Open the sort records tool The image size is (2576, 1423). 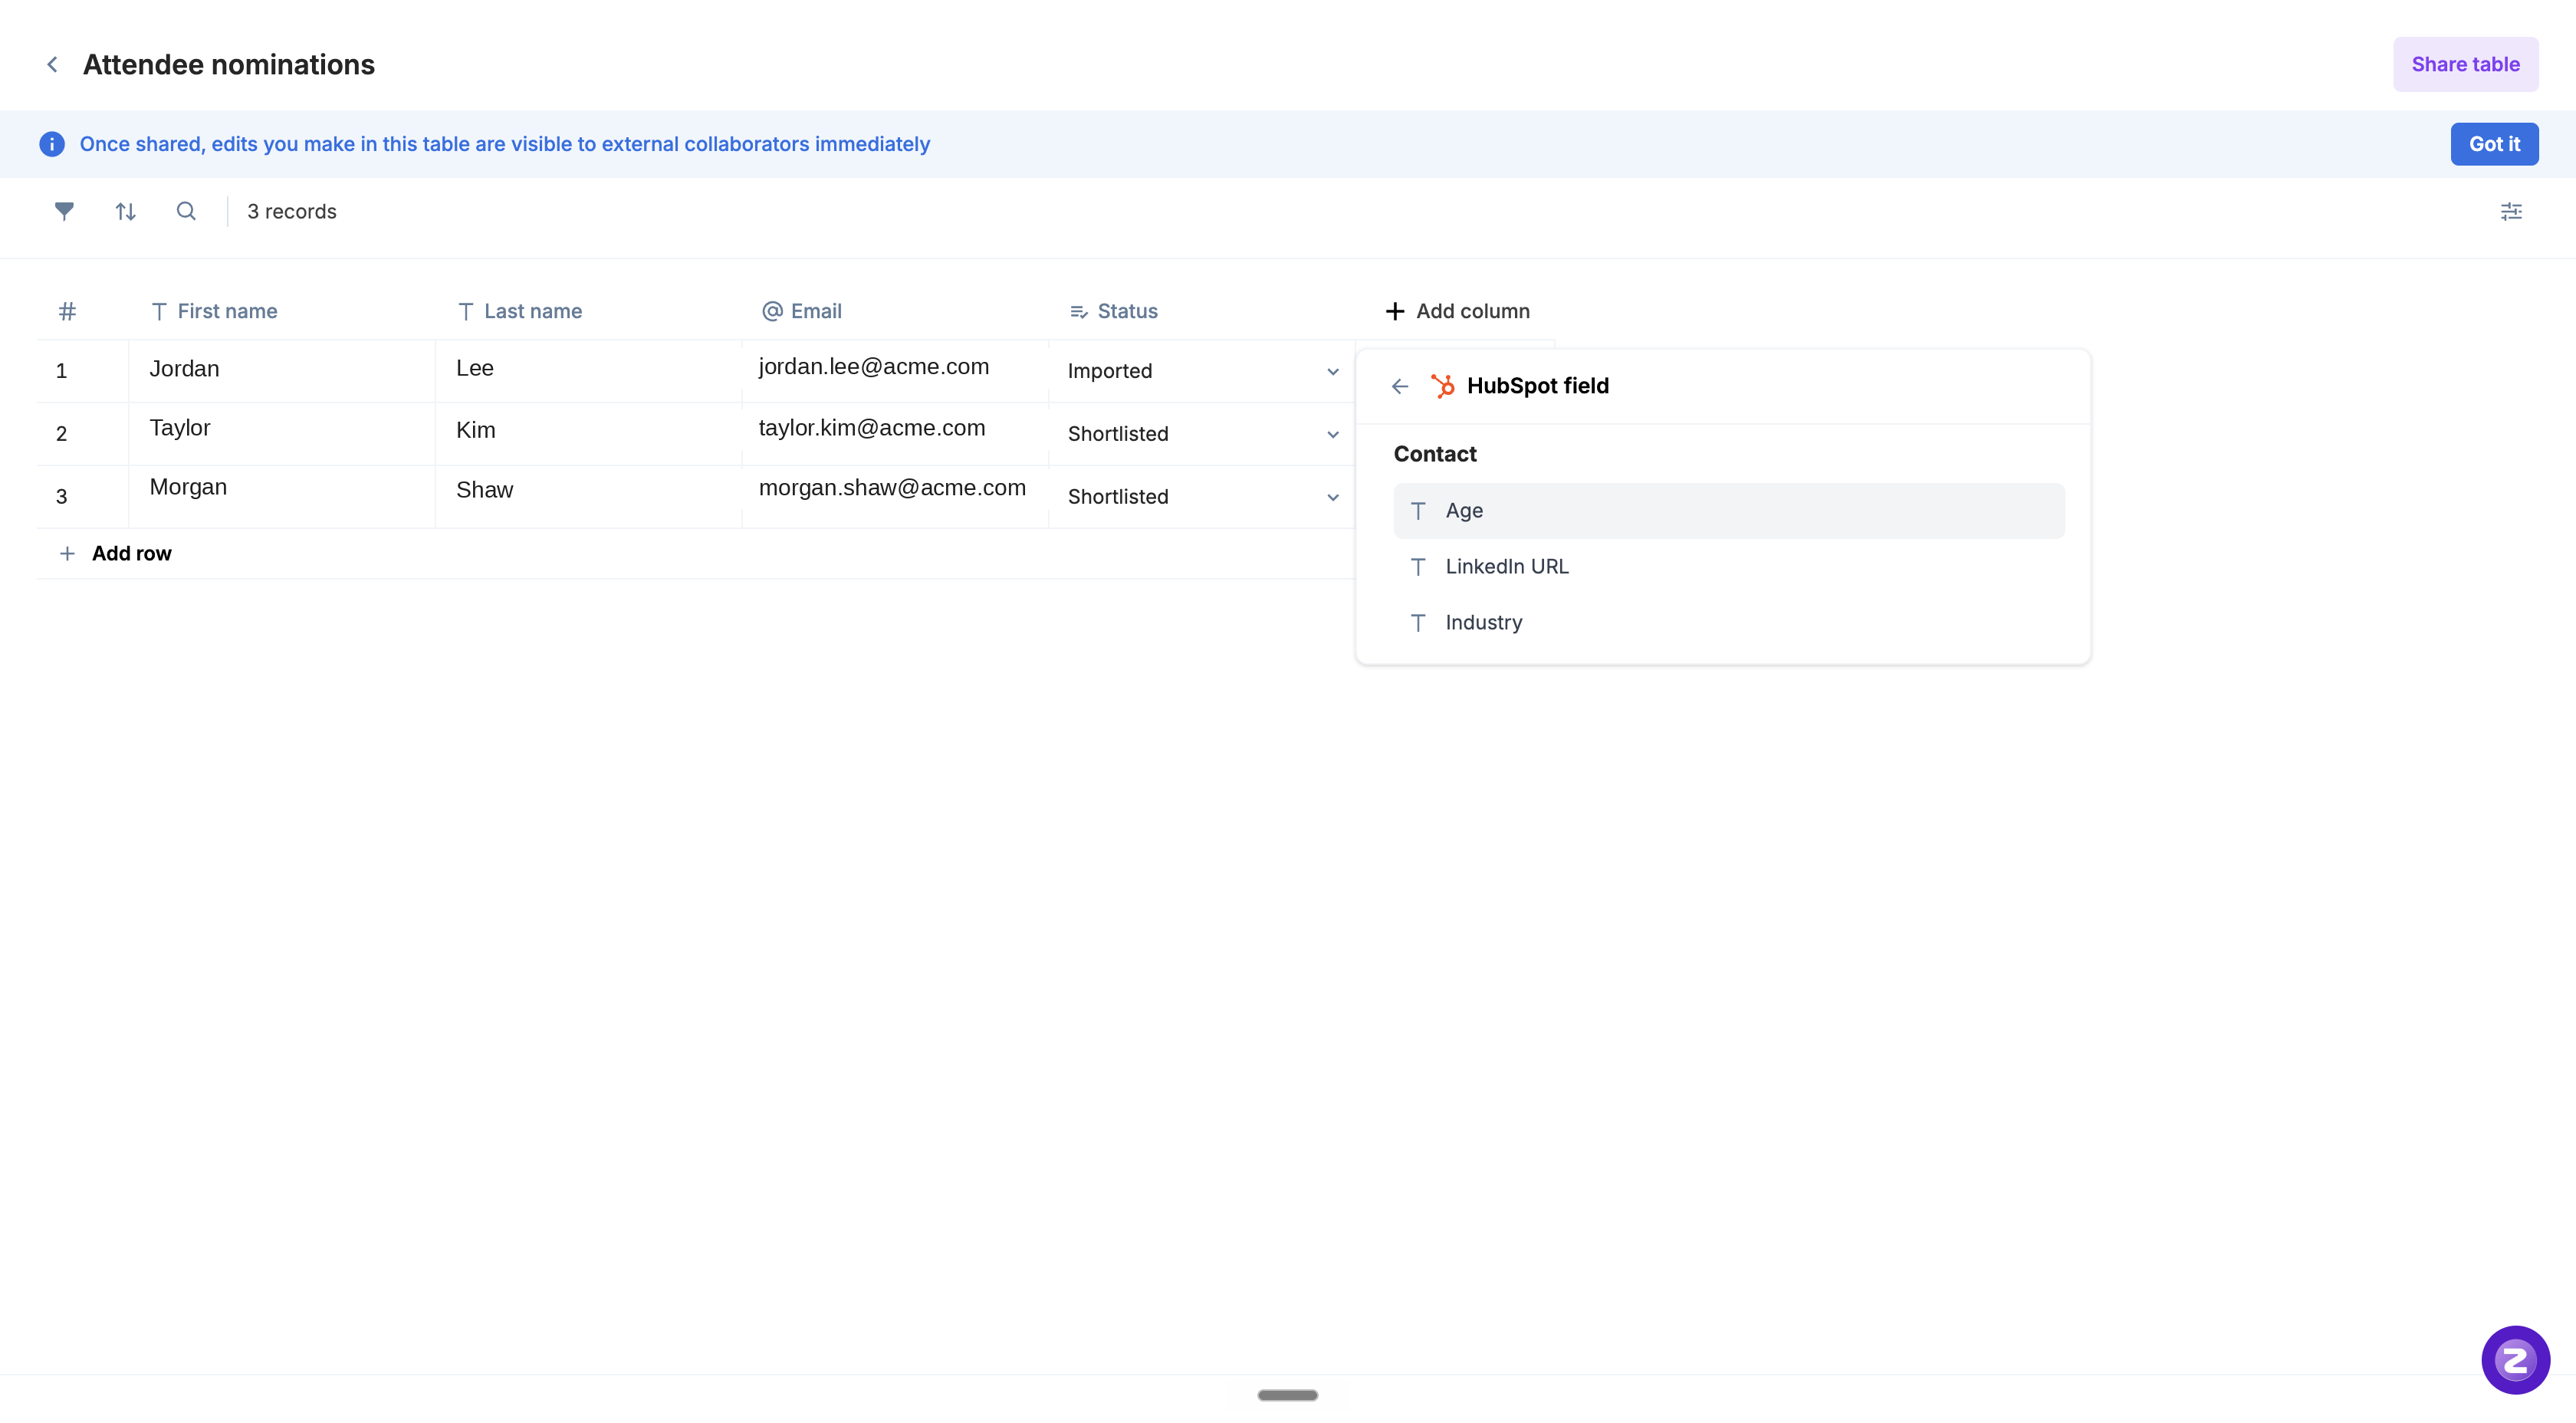click(x=125, y=211)
